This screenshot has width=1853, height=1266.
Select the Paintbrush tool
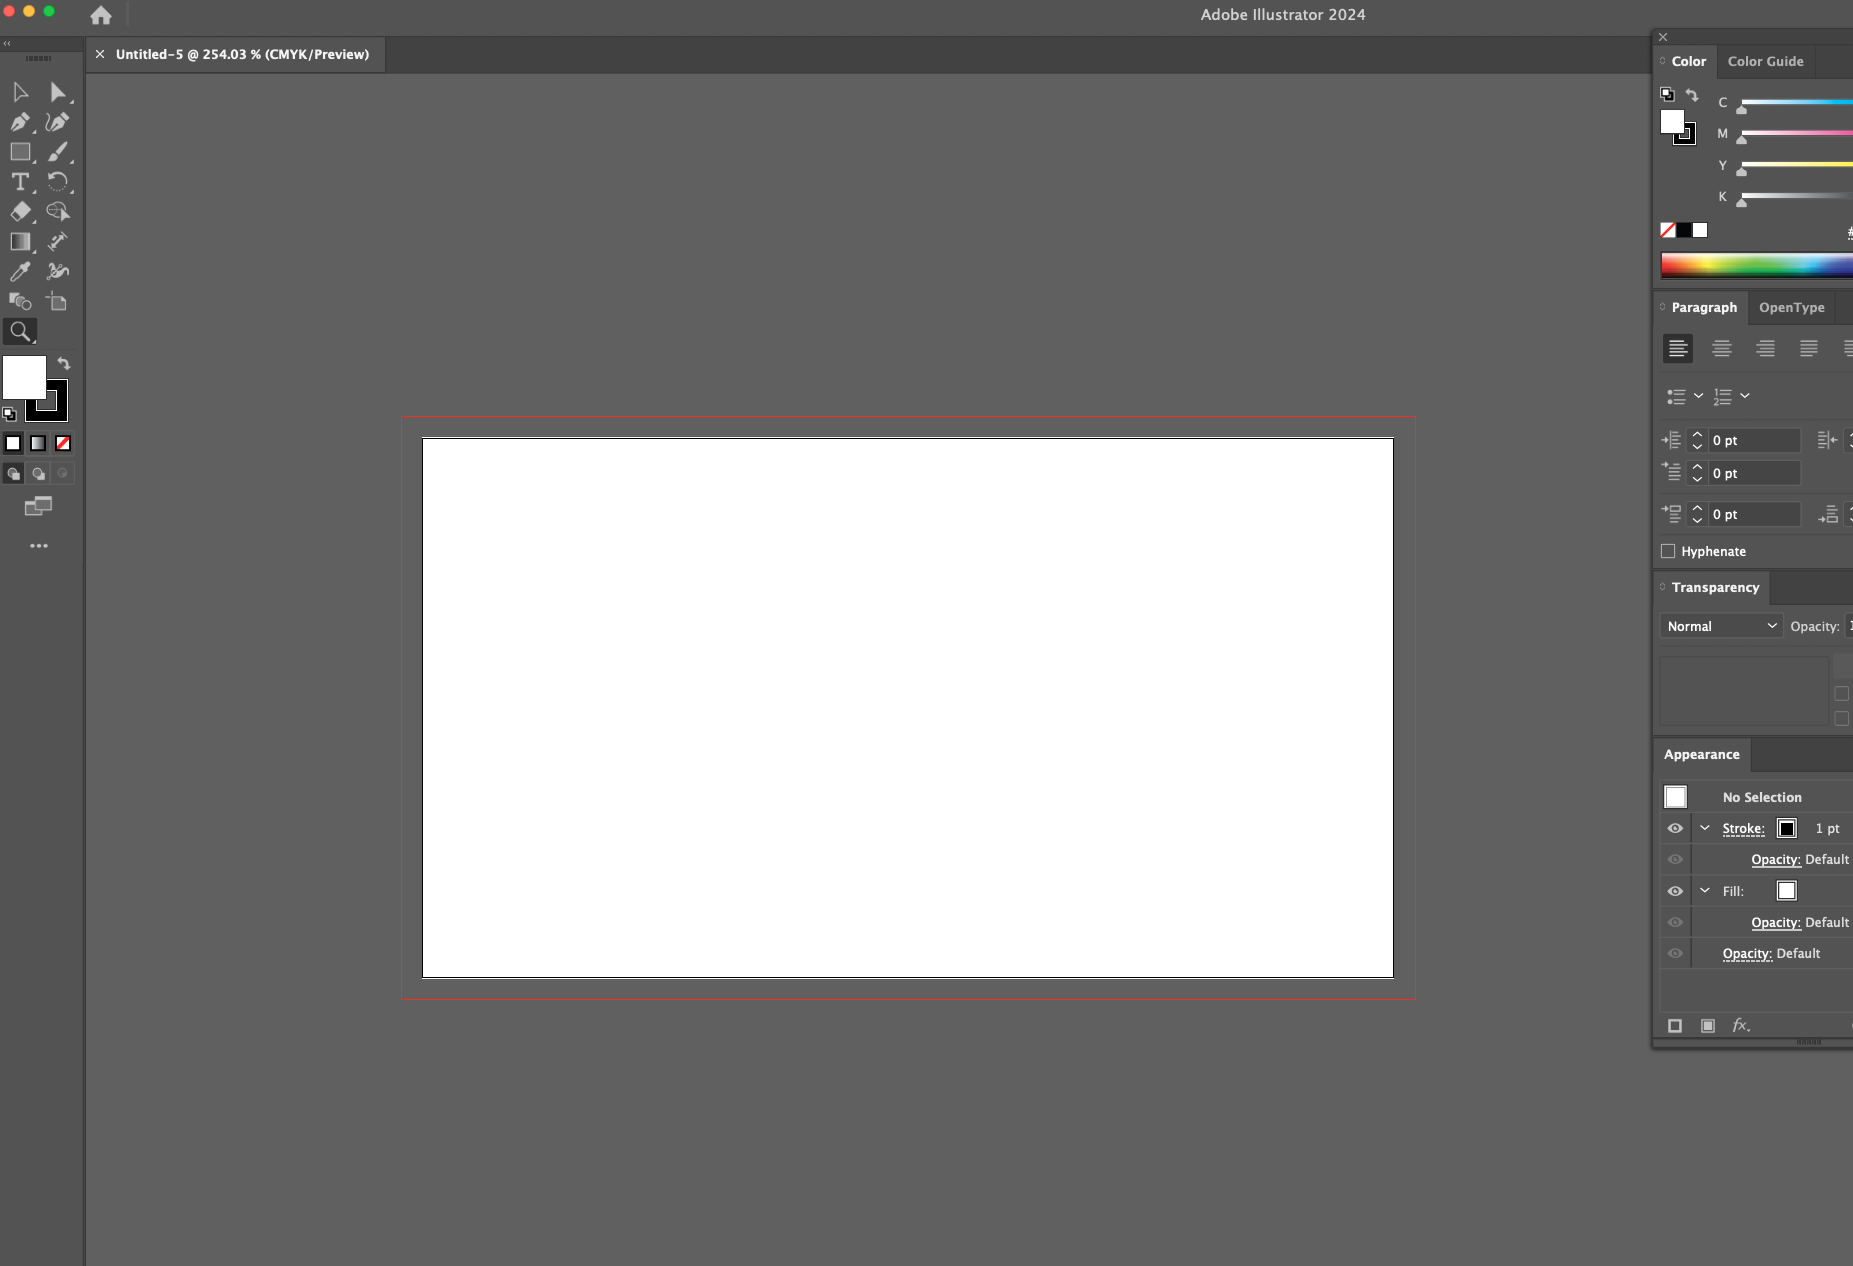pos(58,152)
